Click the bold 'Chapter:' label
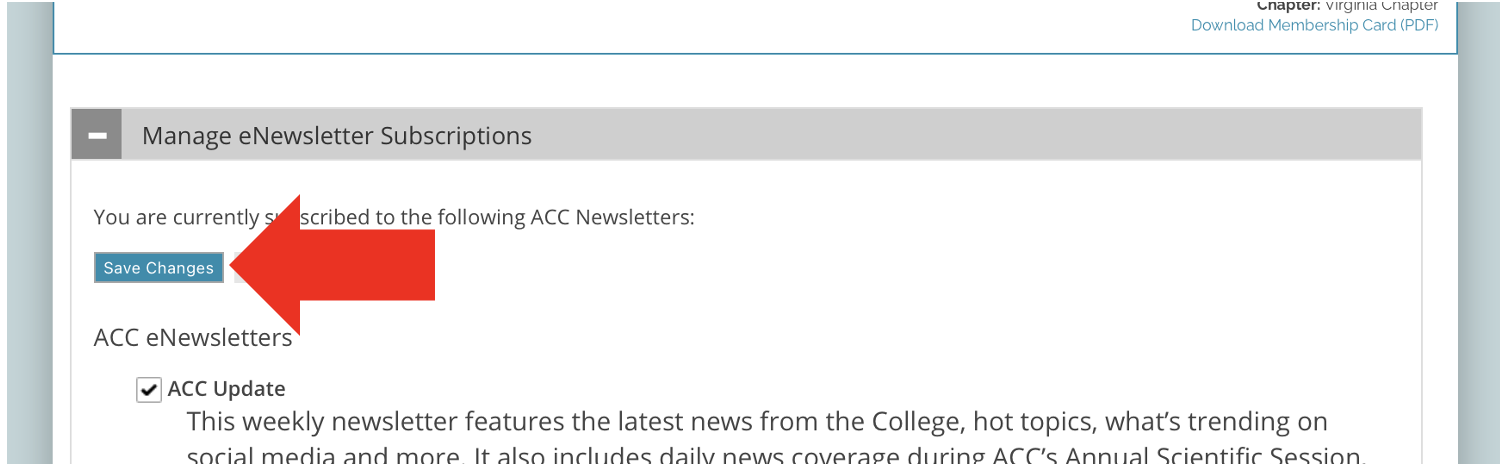This screenshot has width=1500, height=466. pyautogui.click(x=1287, y=6)
